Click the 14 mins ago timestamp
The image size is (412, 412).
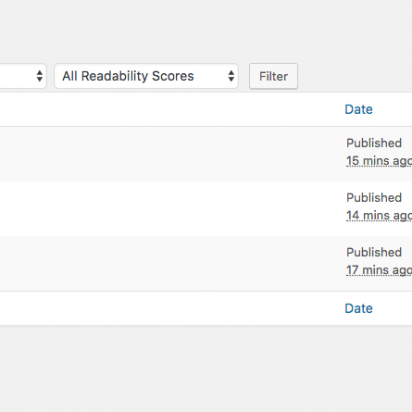tap(379, 216)
